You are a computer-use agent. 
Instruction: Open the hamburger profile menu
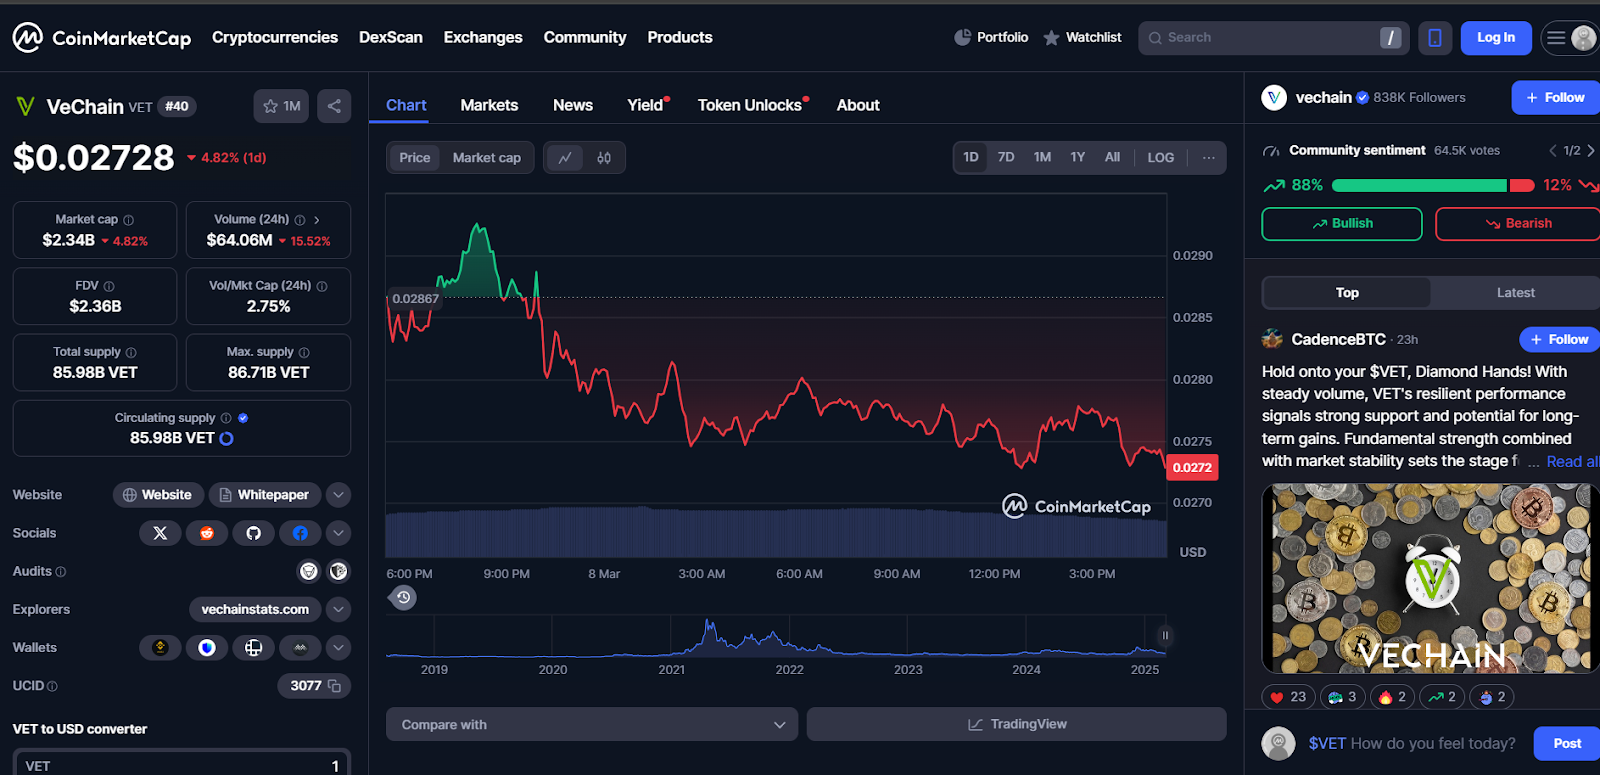pyautogui.click(x=1570, y=38)
